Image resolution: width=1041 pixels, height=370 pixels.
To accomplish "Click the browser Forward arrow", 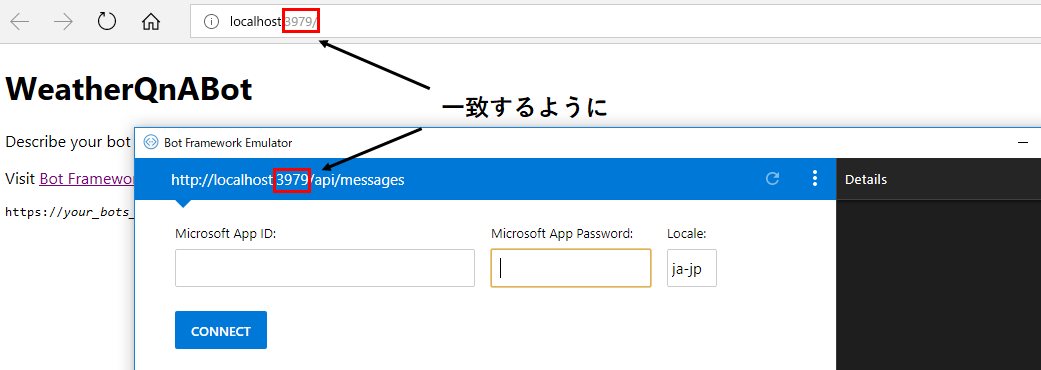I will pyautogui.click(x=63, y=22).
